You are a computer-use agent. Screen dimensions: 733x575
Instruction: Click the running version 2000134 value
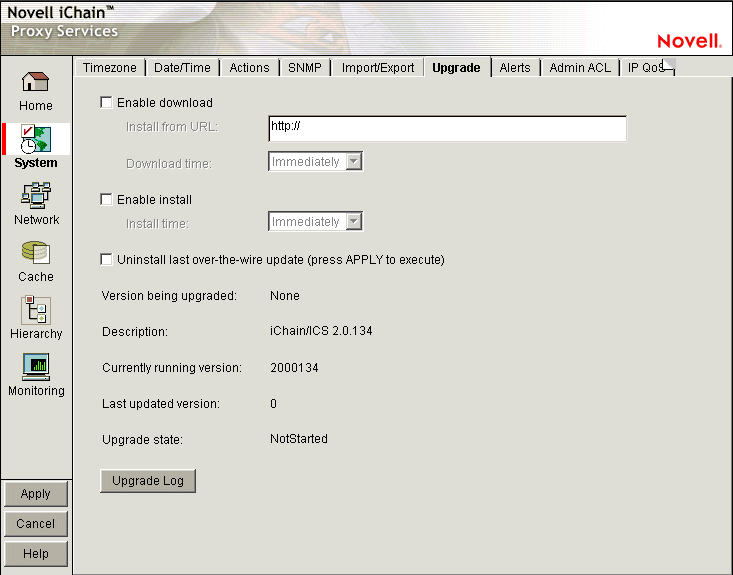tap(294, 368)
